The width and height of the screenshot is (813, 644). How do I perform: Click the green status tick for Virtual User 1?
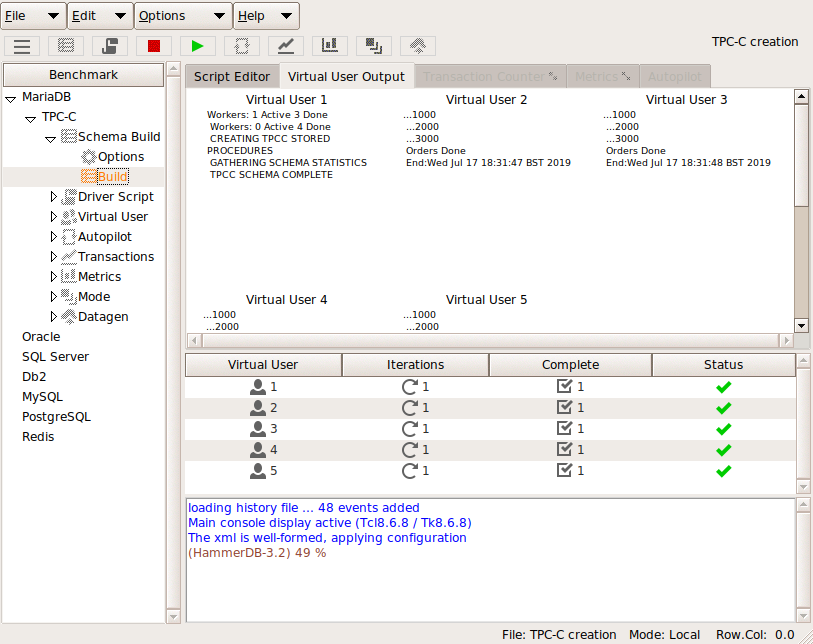click(x=723, y=387)
